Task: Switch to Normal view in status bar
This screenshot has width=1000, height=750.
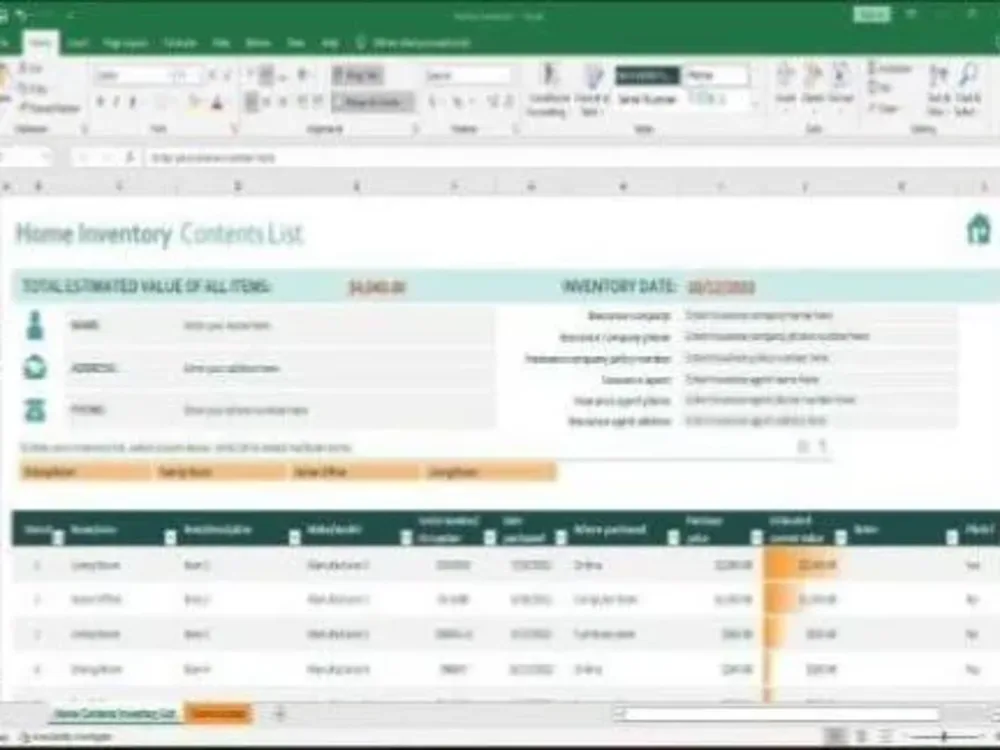Action: (836, 736)
